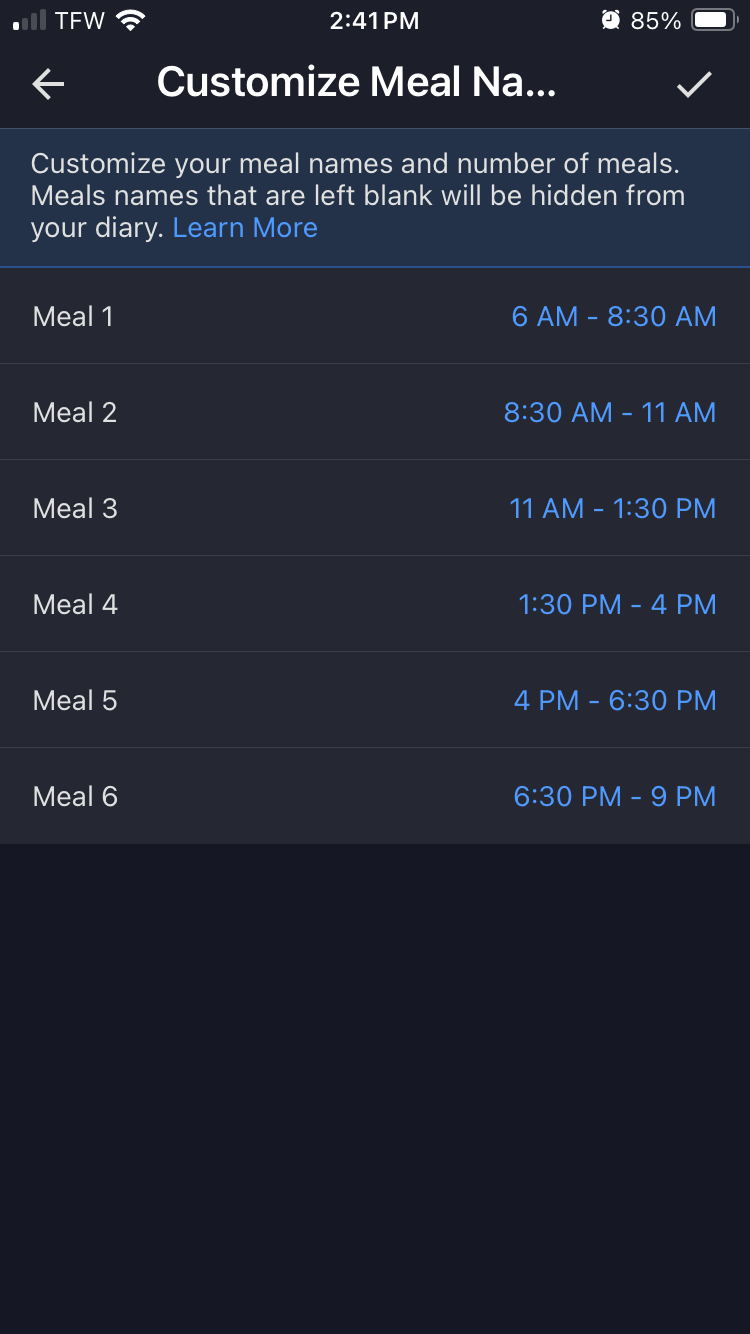
Task: Confirm changes with the checkmark icon
Action: [x=694, y=85]
